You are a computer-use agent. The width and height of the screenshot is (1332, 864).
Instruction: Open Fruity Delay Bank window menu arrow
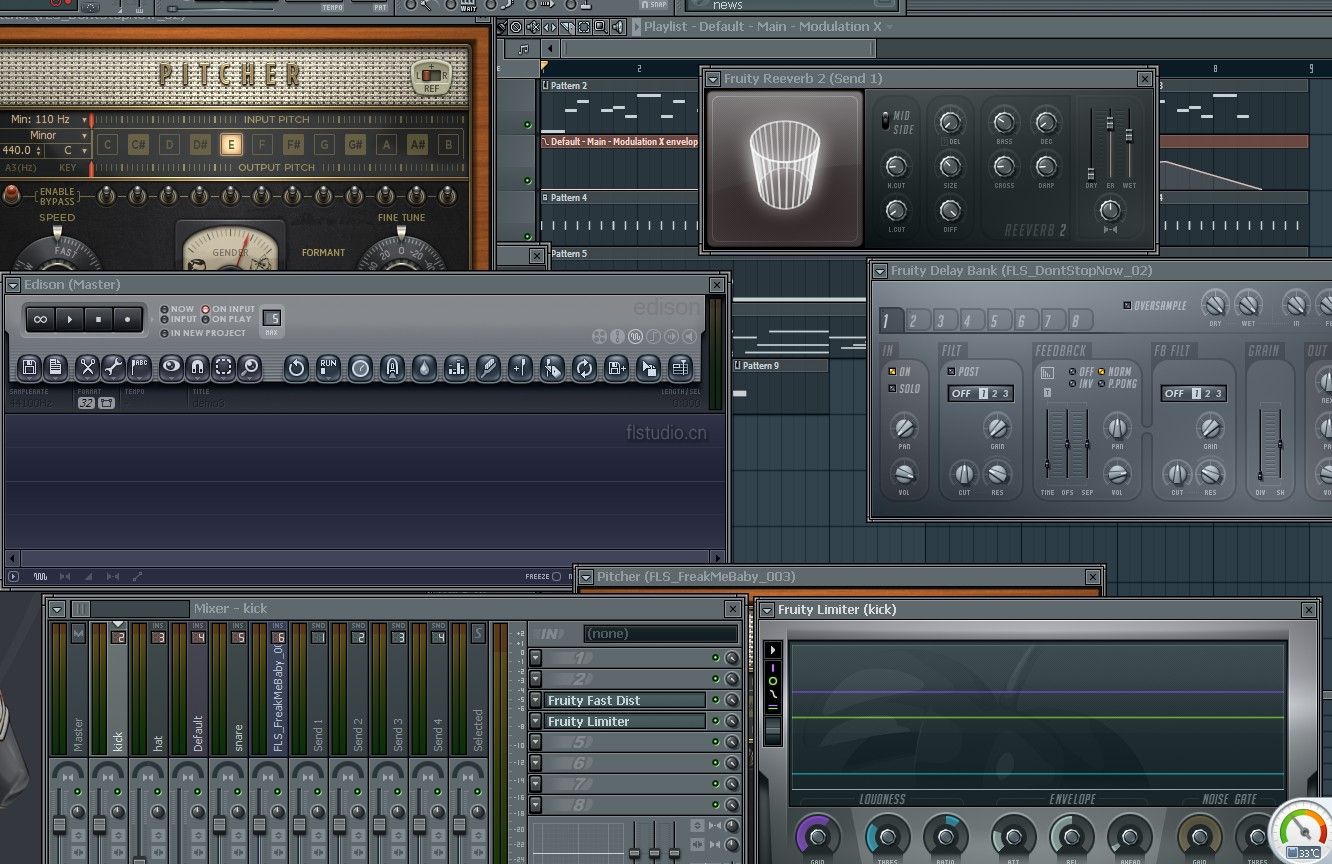[x=879, y=271]
